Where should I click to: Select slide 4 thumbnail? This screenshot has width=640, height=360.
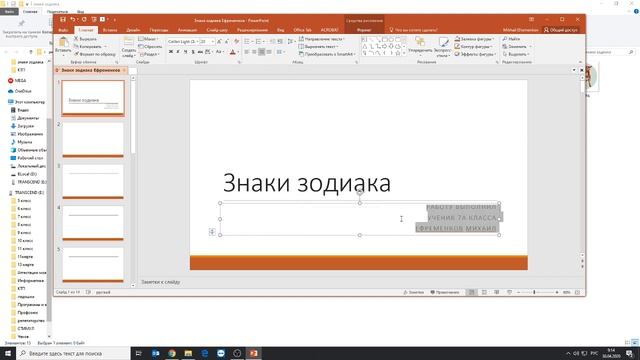coord(93,223)
